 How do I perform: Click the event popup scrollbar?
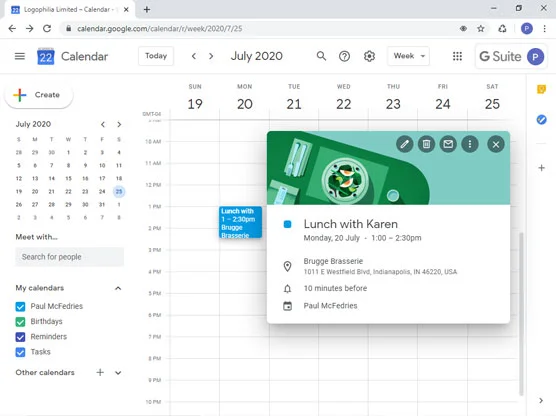pos(521,314)
